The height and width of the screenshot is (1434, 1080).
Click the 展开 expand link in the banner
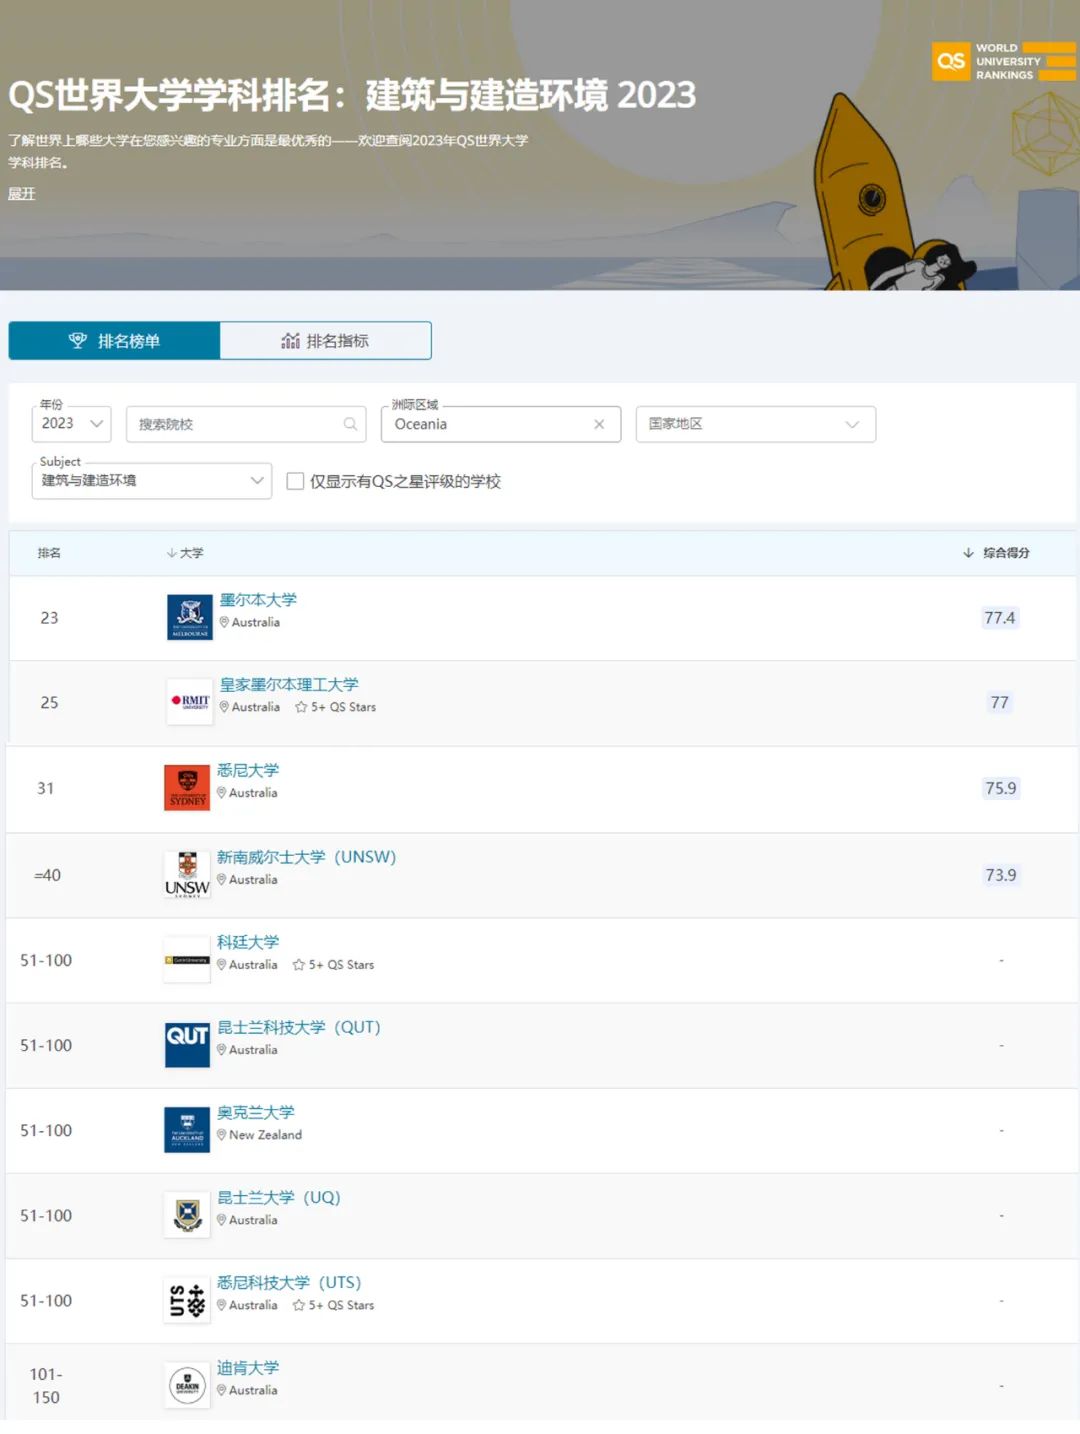tap(21, 194)
